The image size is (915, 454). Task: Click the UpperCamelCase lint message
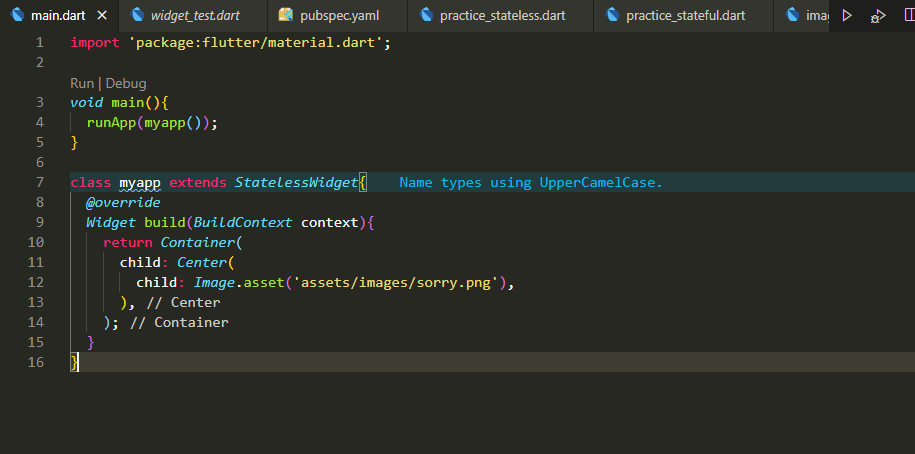[x=531, y=182]
